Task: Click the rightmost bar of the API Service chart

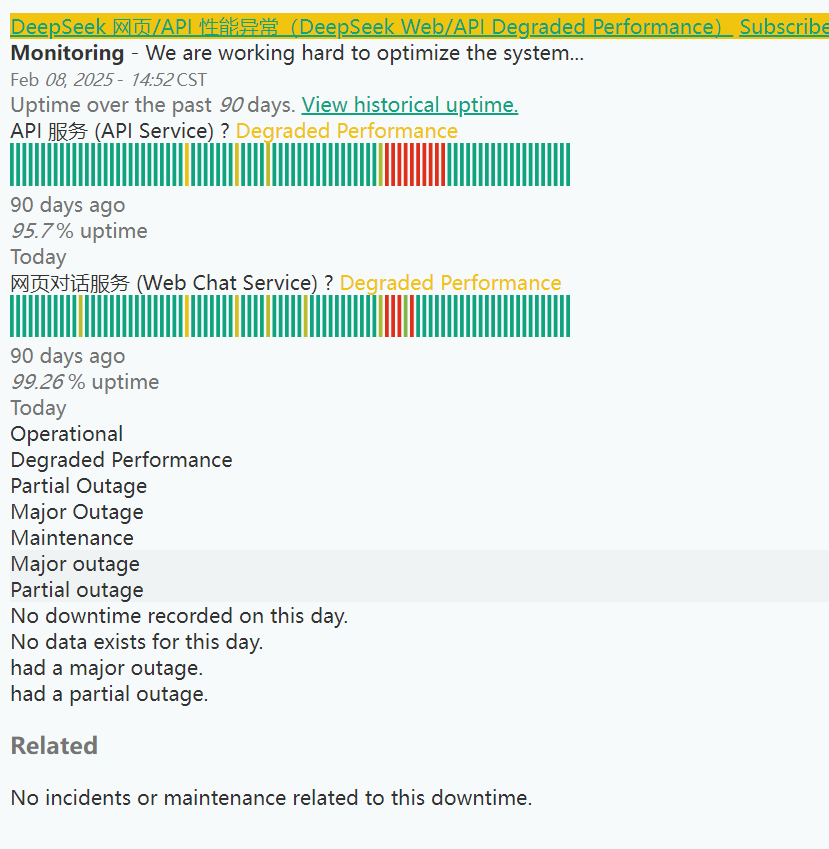Action: (x=567, y=164)
